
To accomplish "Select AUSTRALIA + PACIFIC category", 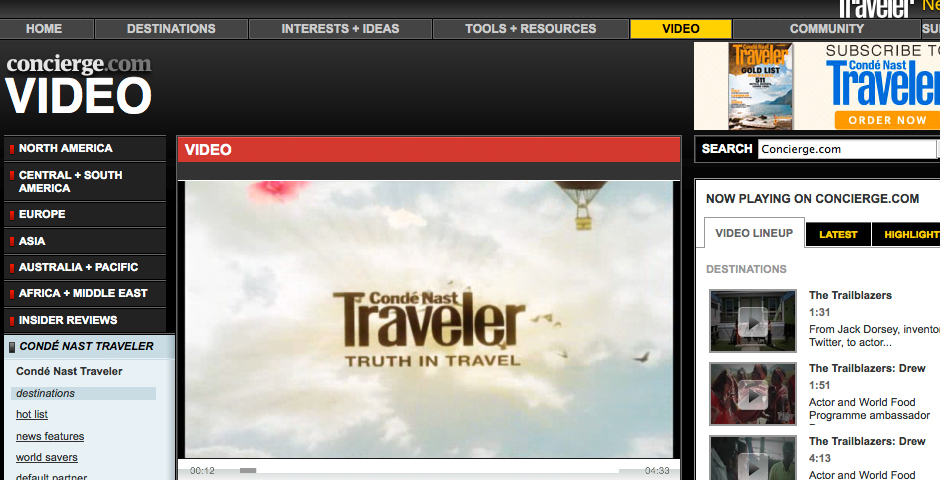I will tap(85, 267).
